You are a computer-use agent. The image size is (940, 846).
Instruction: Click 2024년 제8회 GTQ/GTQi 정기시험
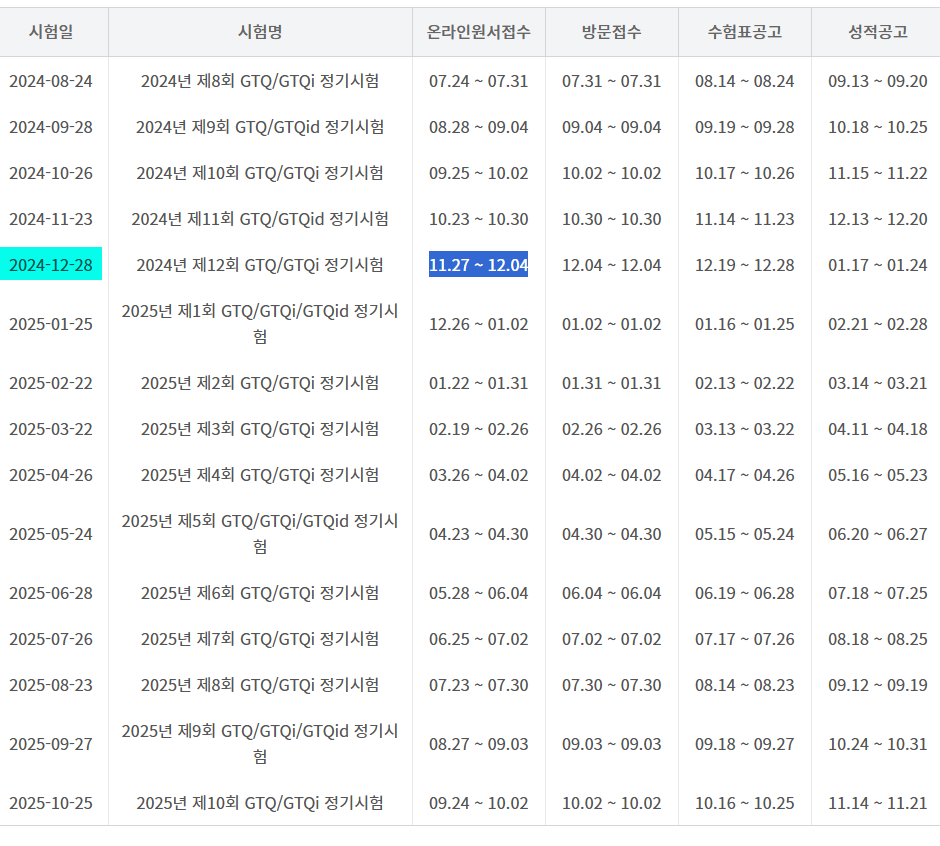tap(260, 81)
